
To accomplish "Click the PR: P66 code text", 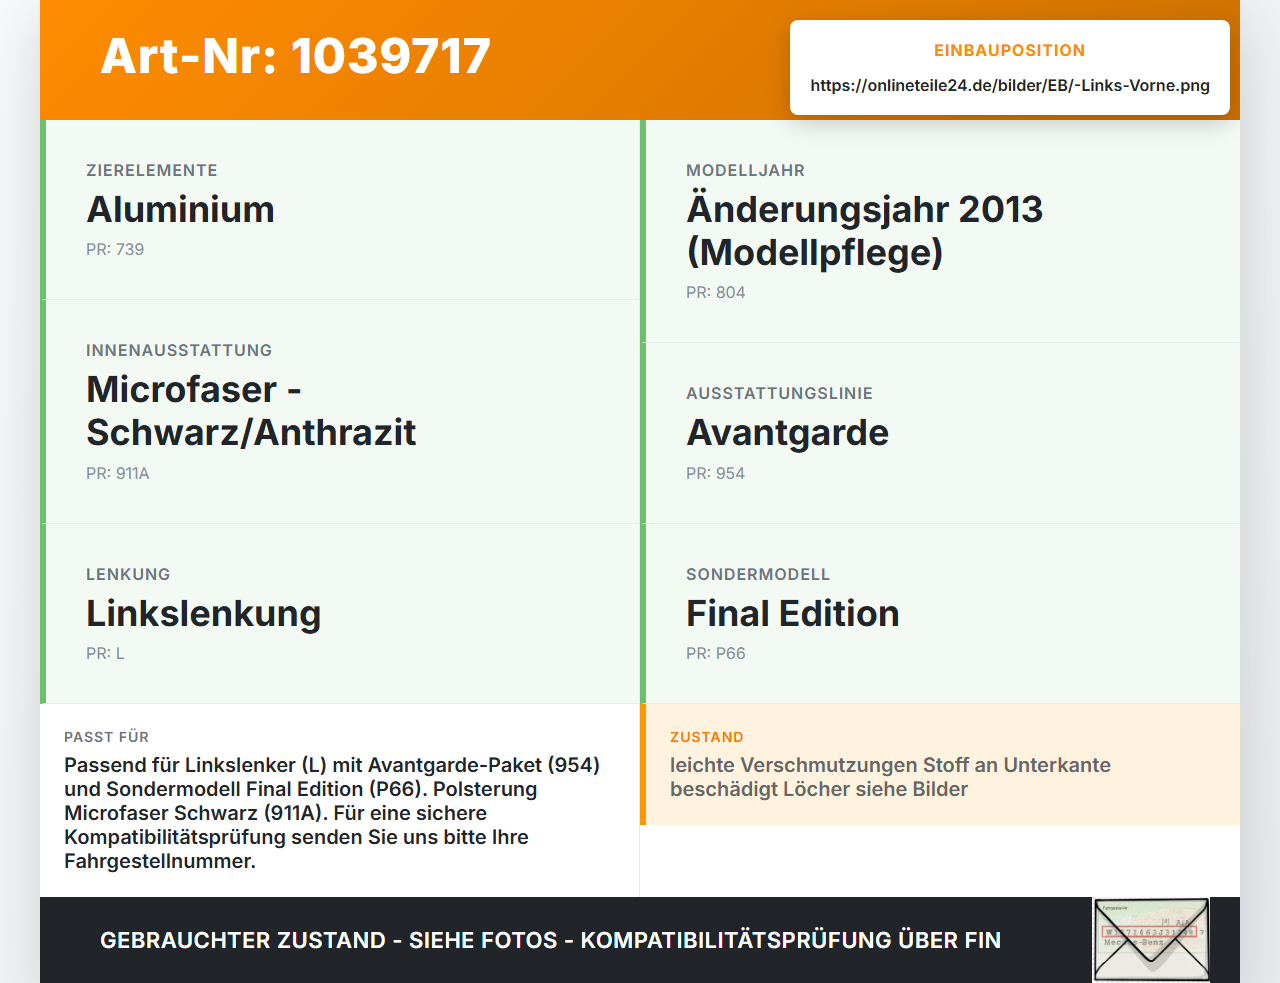I will [716, 653].
